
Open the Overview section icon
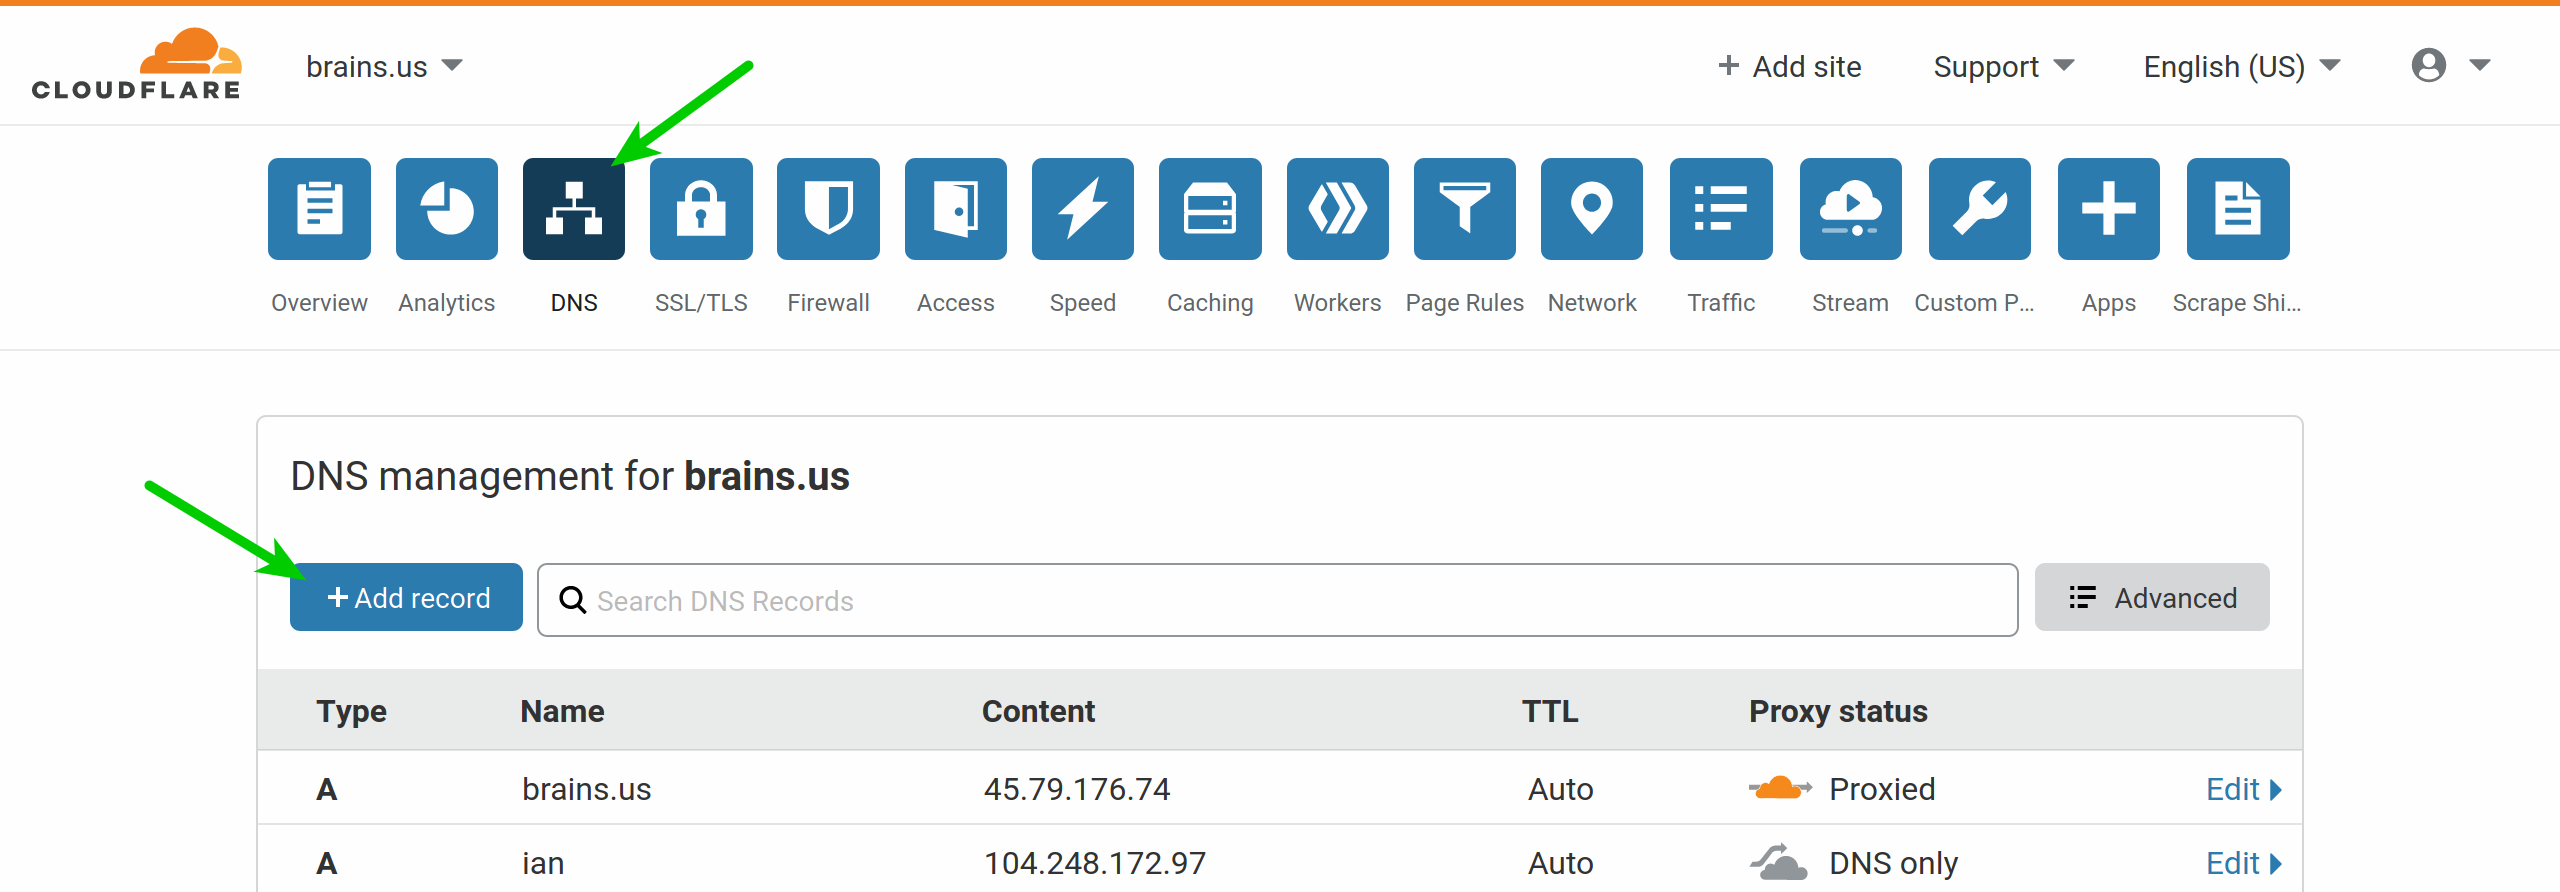(319, 209)
